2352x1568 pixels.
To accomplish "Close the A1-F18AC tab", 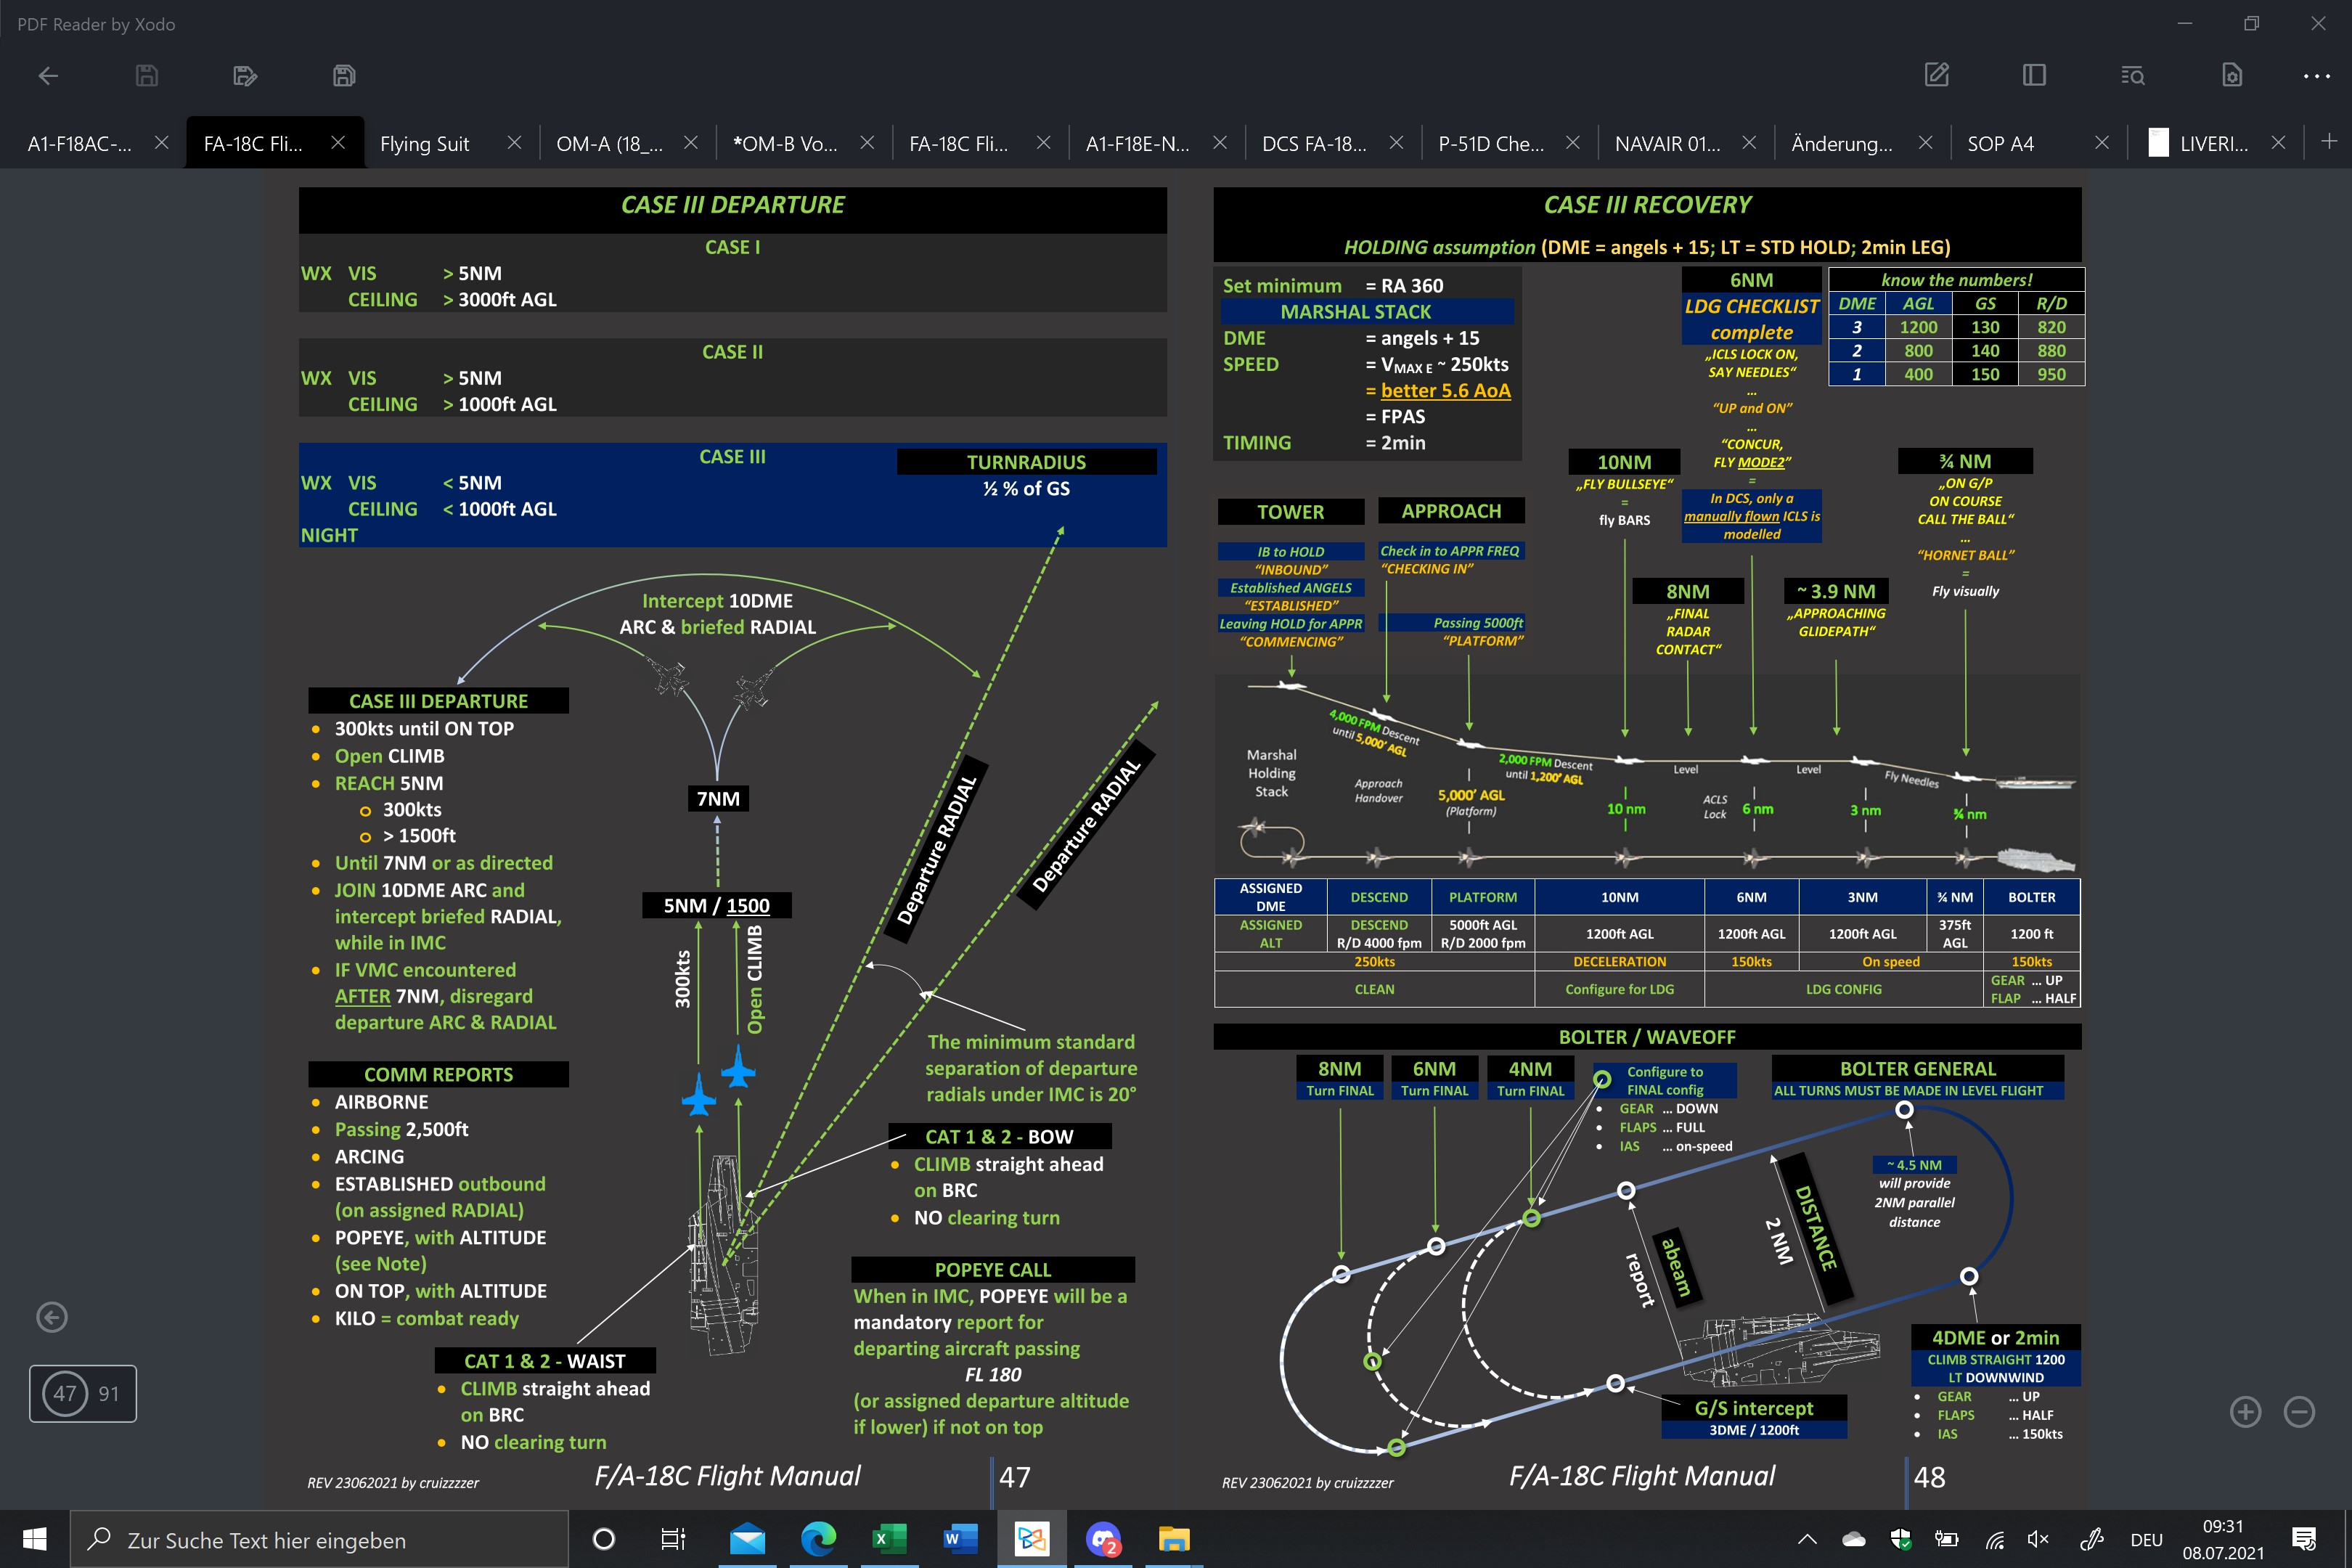I will point(161,142).
